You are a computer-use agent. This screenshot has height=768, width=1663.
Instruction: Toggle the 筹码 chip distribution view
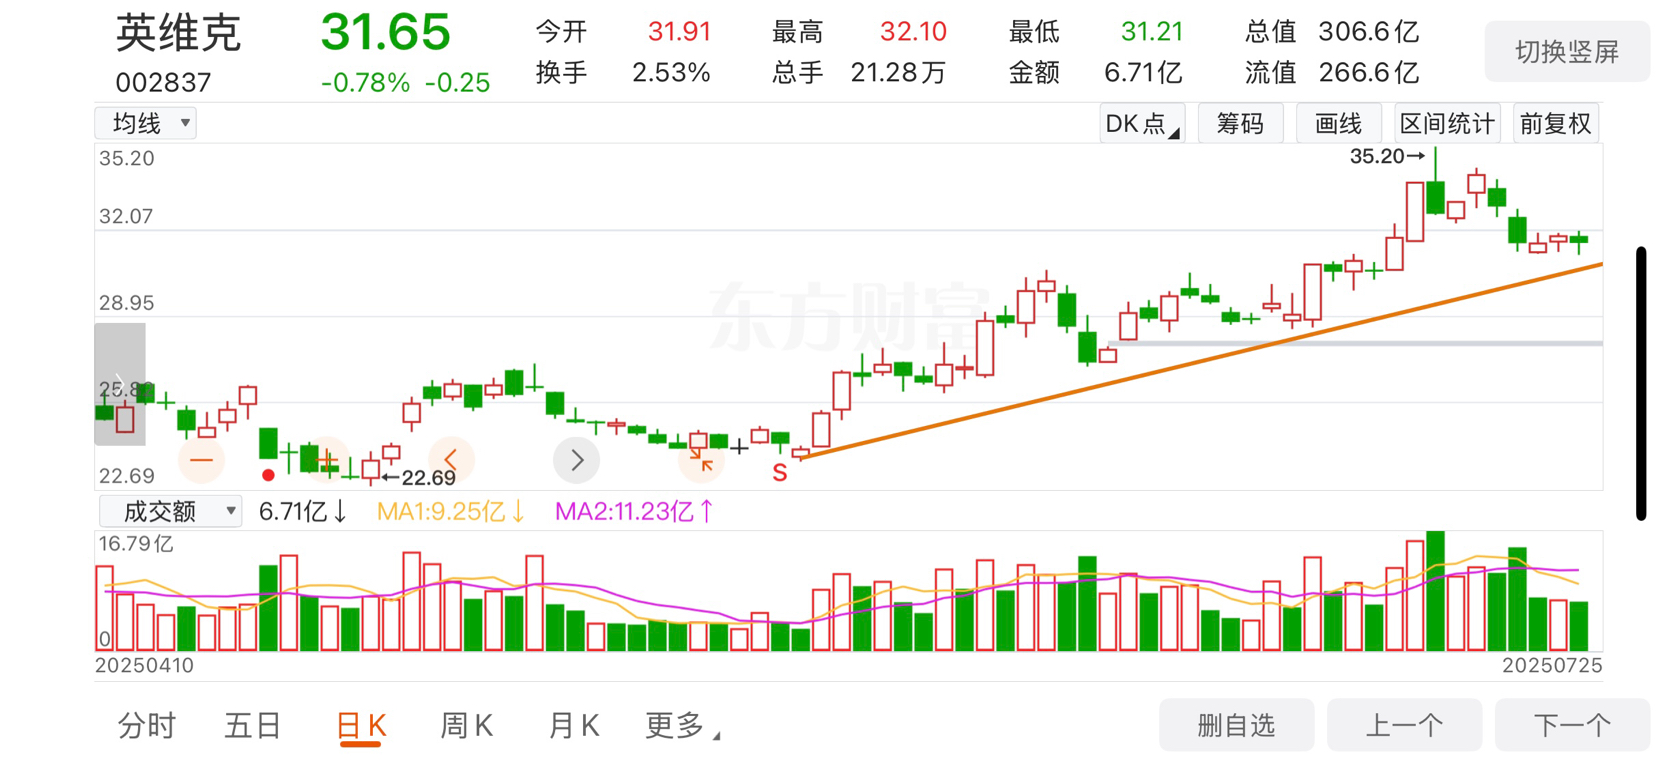[1240, 124]
